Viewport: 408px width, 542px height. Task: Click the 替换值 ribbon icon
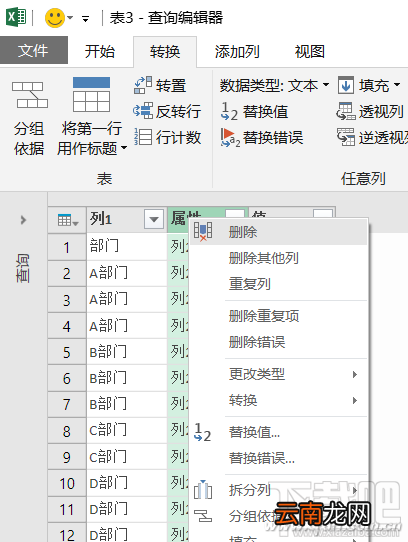230,111
